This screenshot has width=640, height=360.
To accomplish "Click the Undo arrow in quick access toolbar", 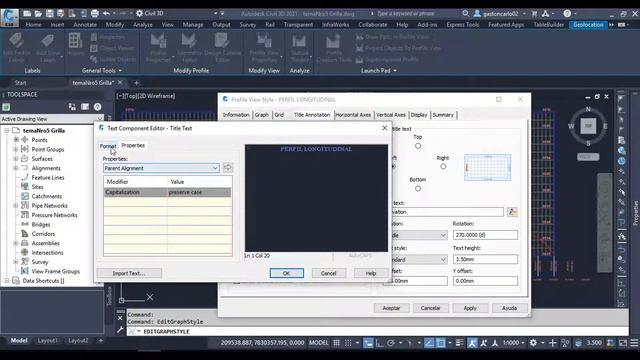I will click(x=106, y=13).
